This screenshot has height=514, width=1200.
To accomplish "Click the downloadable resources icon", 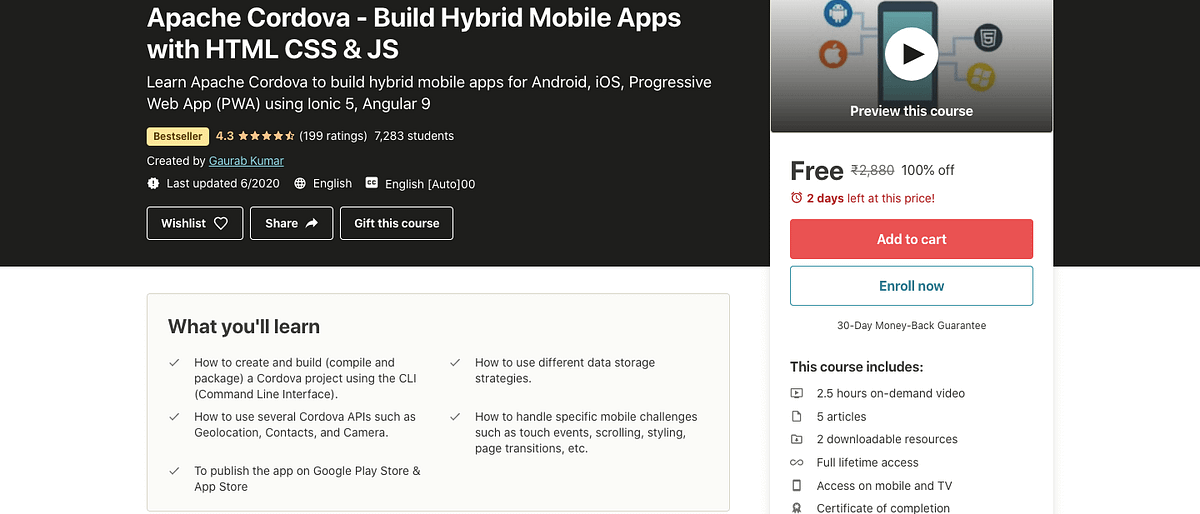I will pos(797,439).
